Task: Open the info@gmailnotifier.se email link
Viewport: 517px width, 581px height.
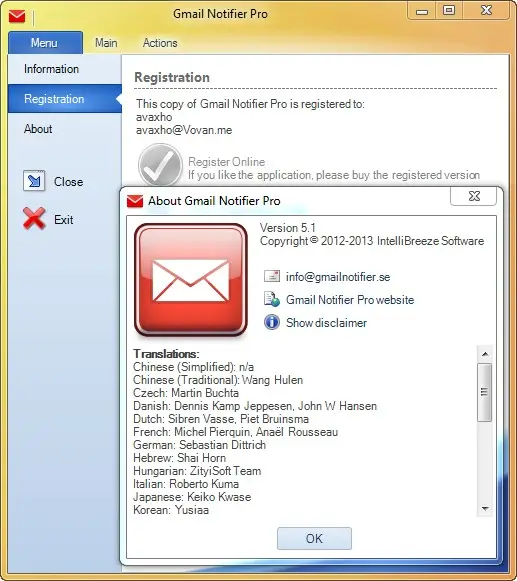Action: tap(338, 277)
